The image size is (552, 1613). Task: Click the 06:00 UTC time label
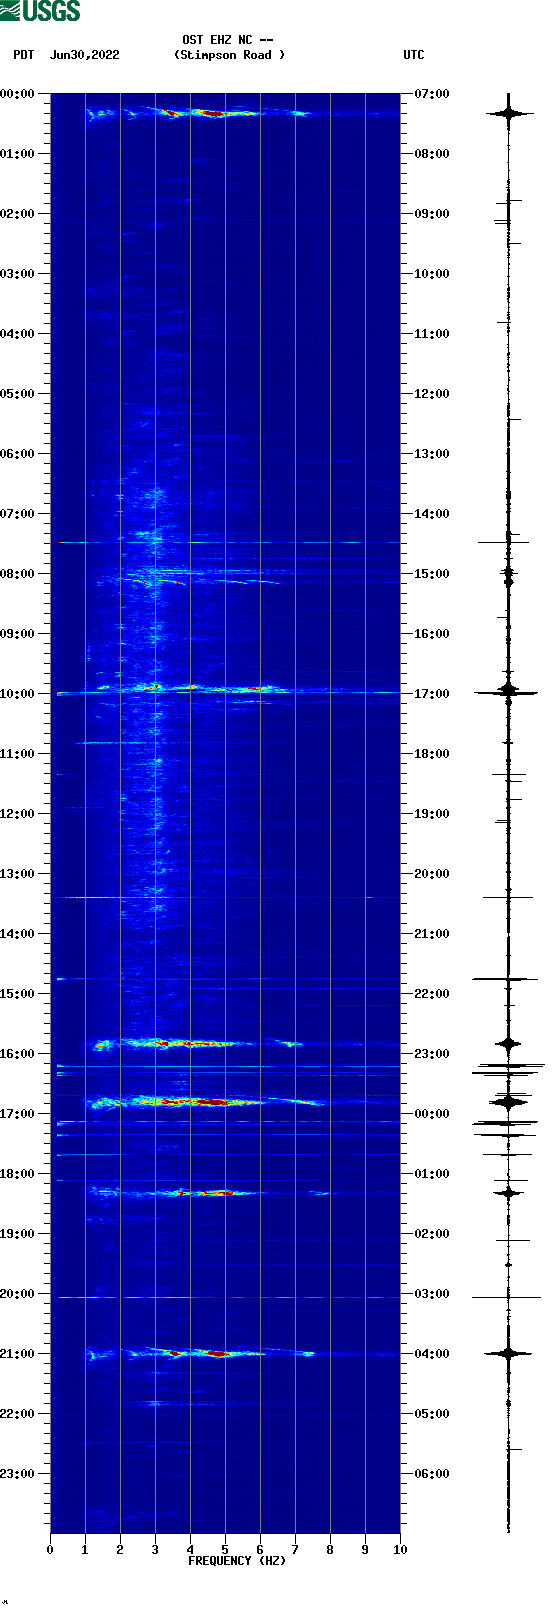tap(432, 1474)
